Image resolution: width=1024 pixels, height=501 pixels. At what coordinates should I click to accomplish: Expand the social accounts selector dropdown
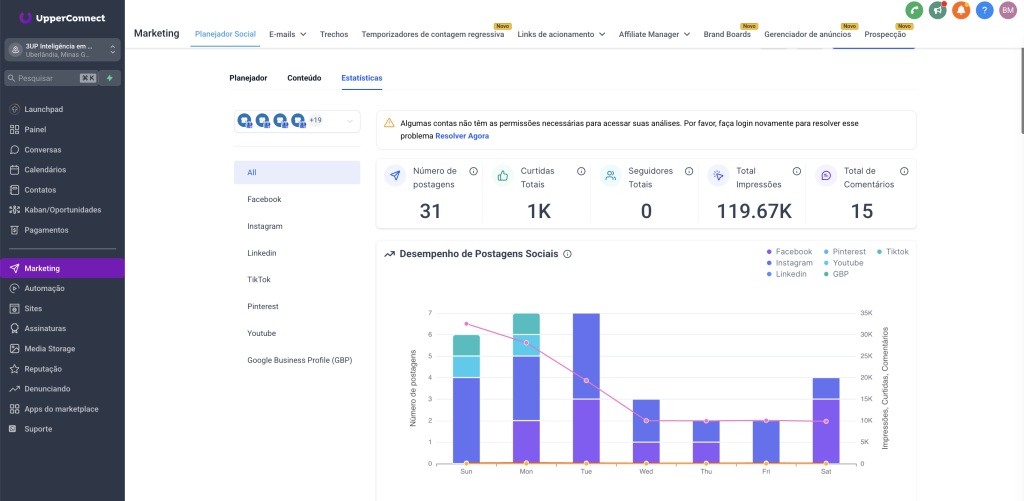(350, 121)
